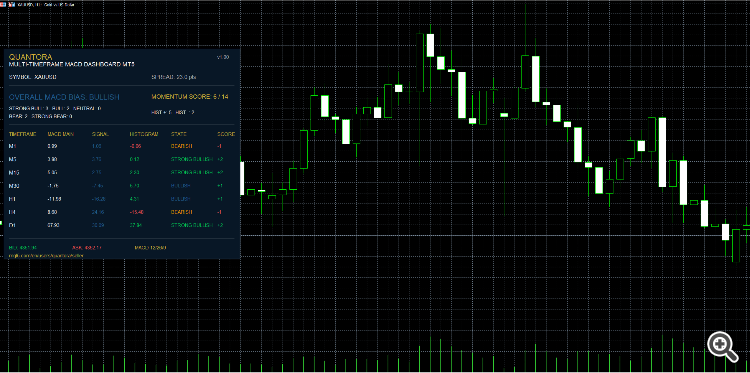Click the MACD 12/26/9 settings label
The width and height of the screenshot is (750, 373).
(x=151, y=248)
